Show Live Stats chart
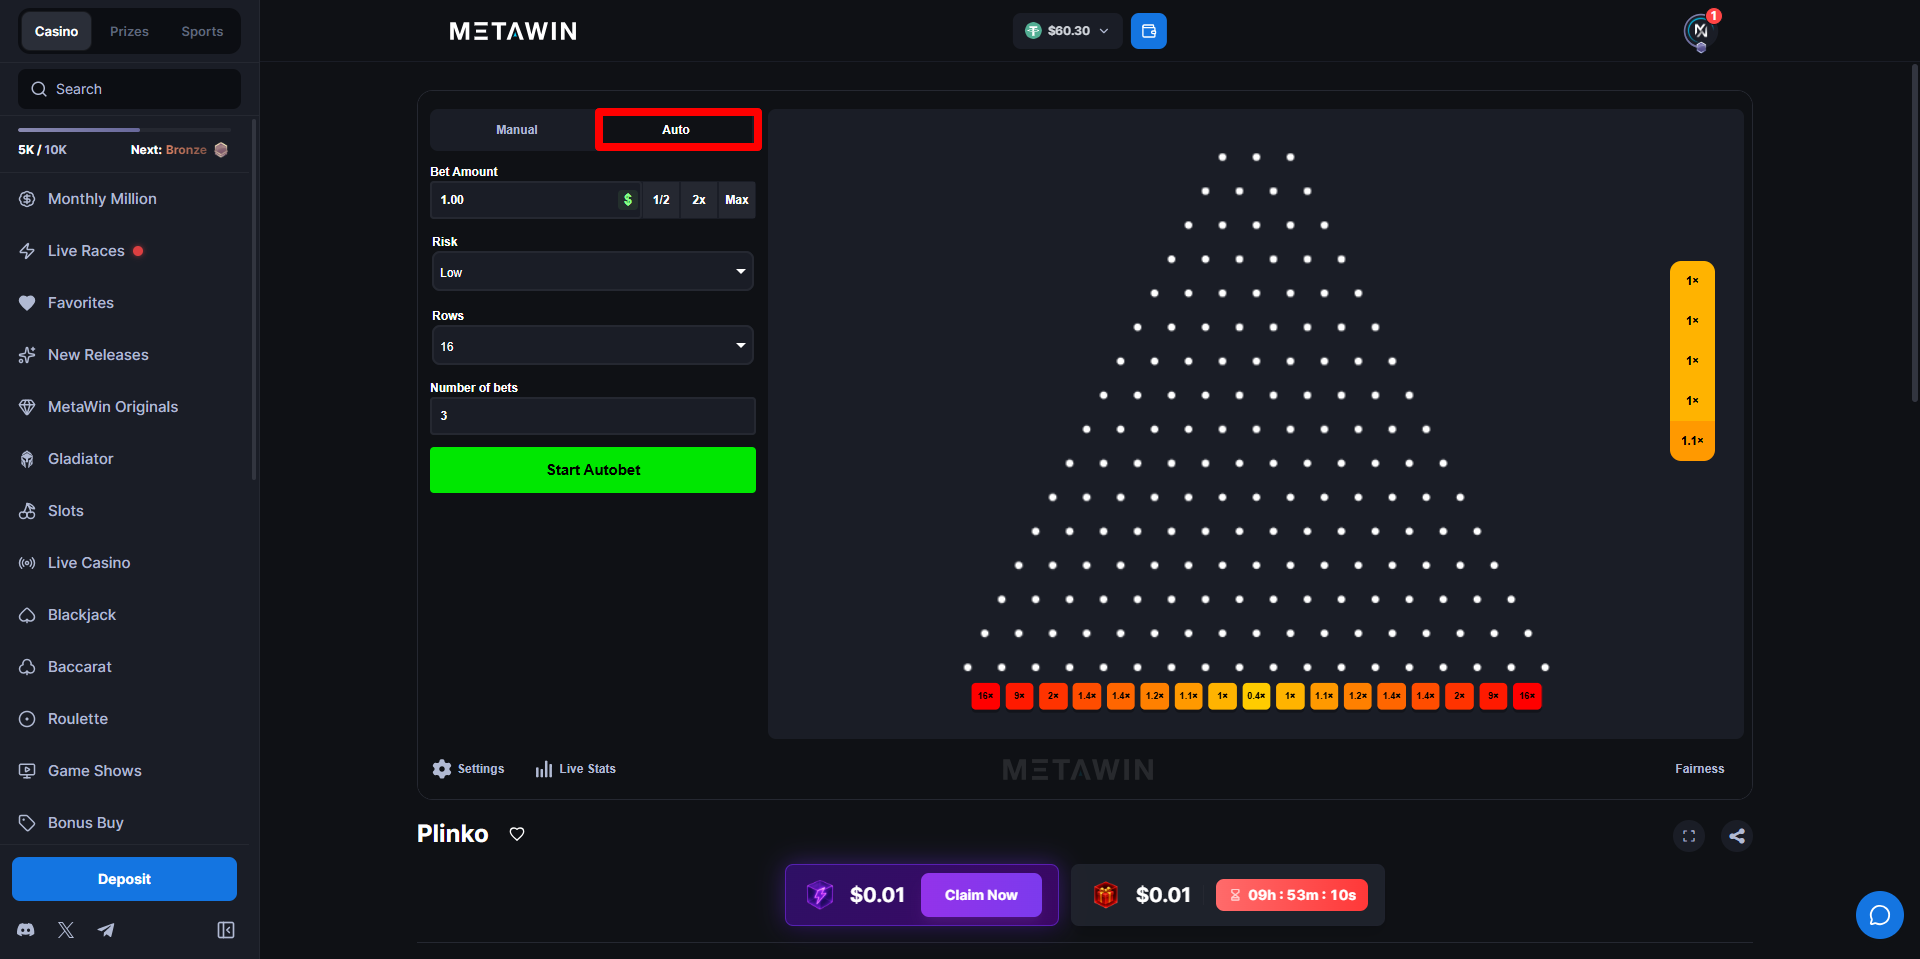The width and height of the screenshot is (1920, 959). click(575, 769)
